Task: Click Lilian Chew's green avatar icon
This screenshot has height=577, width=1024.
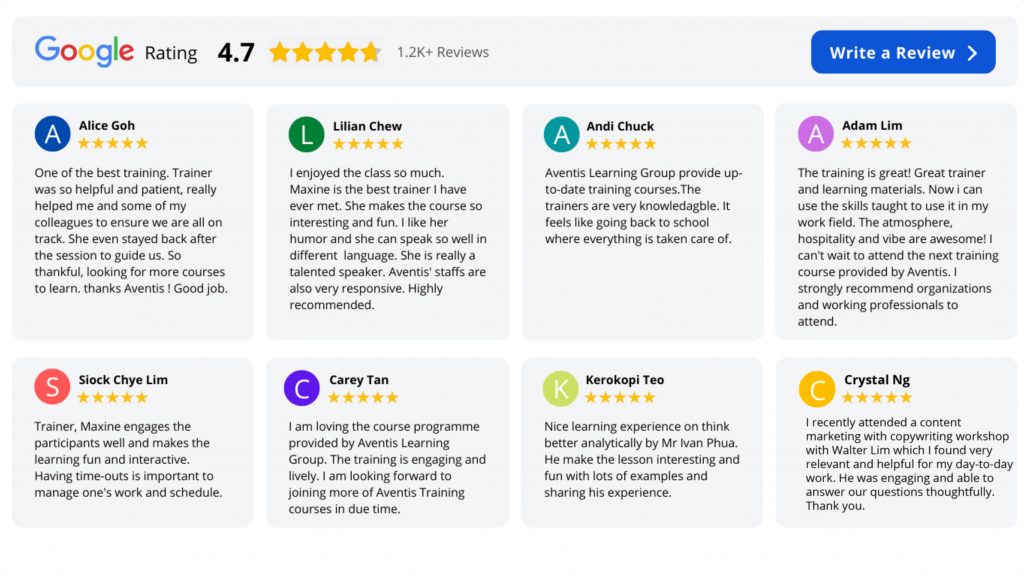Action: pyautogui.click(x=306, y=134)
